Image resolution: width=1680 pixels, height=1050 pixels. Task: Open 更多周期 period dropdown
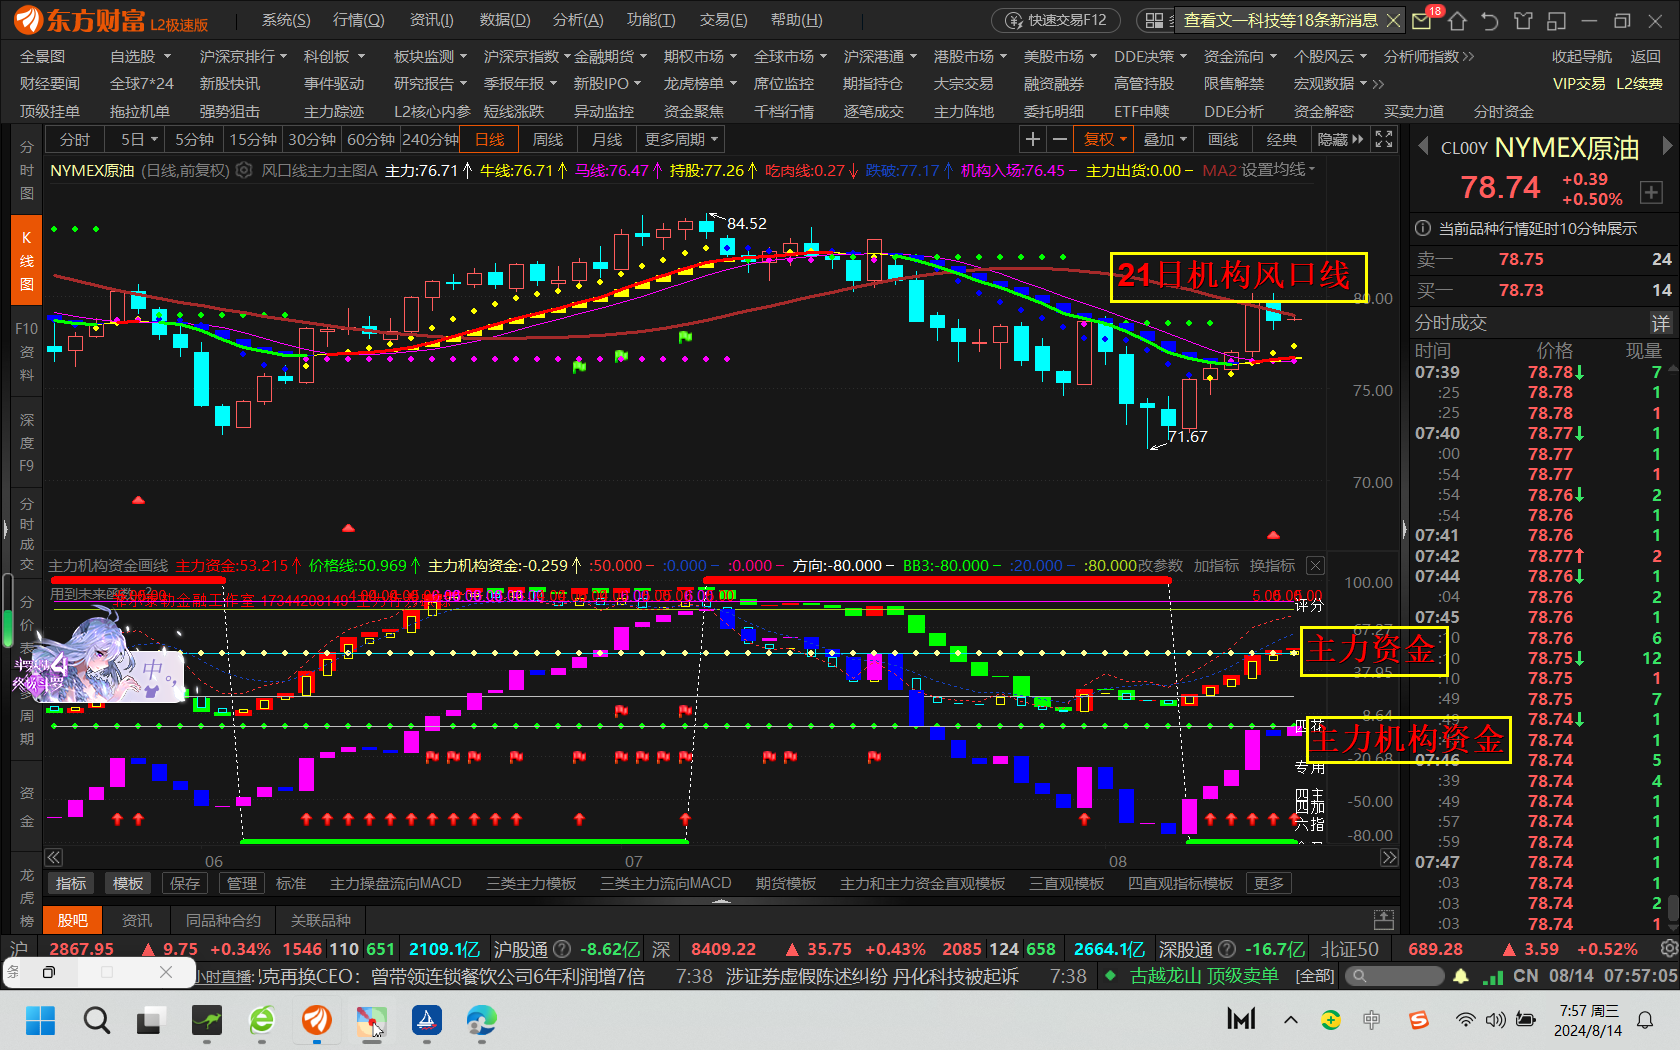681,139
